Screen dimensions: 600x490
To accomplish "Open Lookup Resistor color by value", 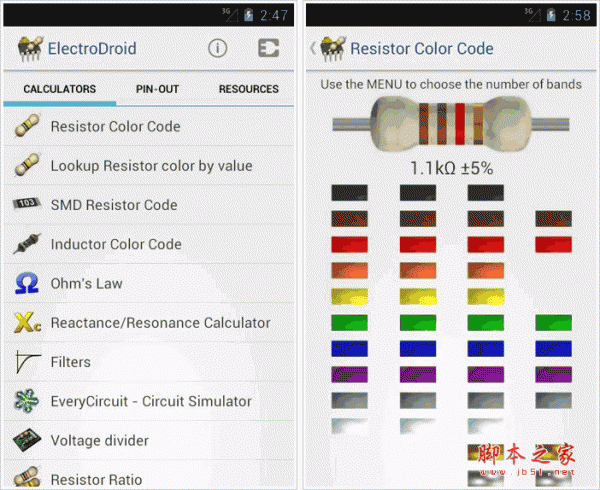I will tap(149, 166).
